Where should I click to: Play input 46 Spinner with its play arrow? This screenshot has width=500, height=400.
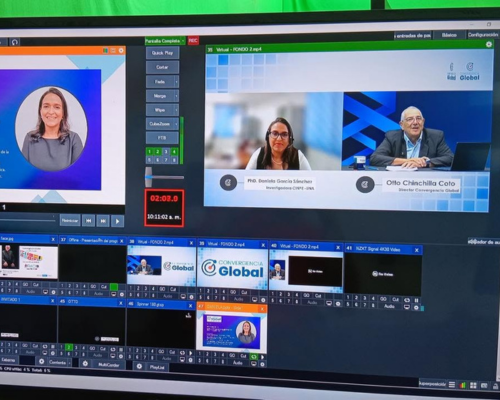[191, 353]
